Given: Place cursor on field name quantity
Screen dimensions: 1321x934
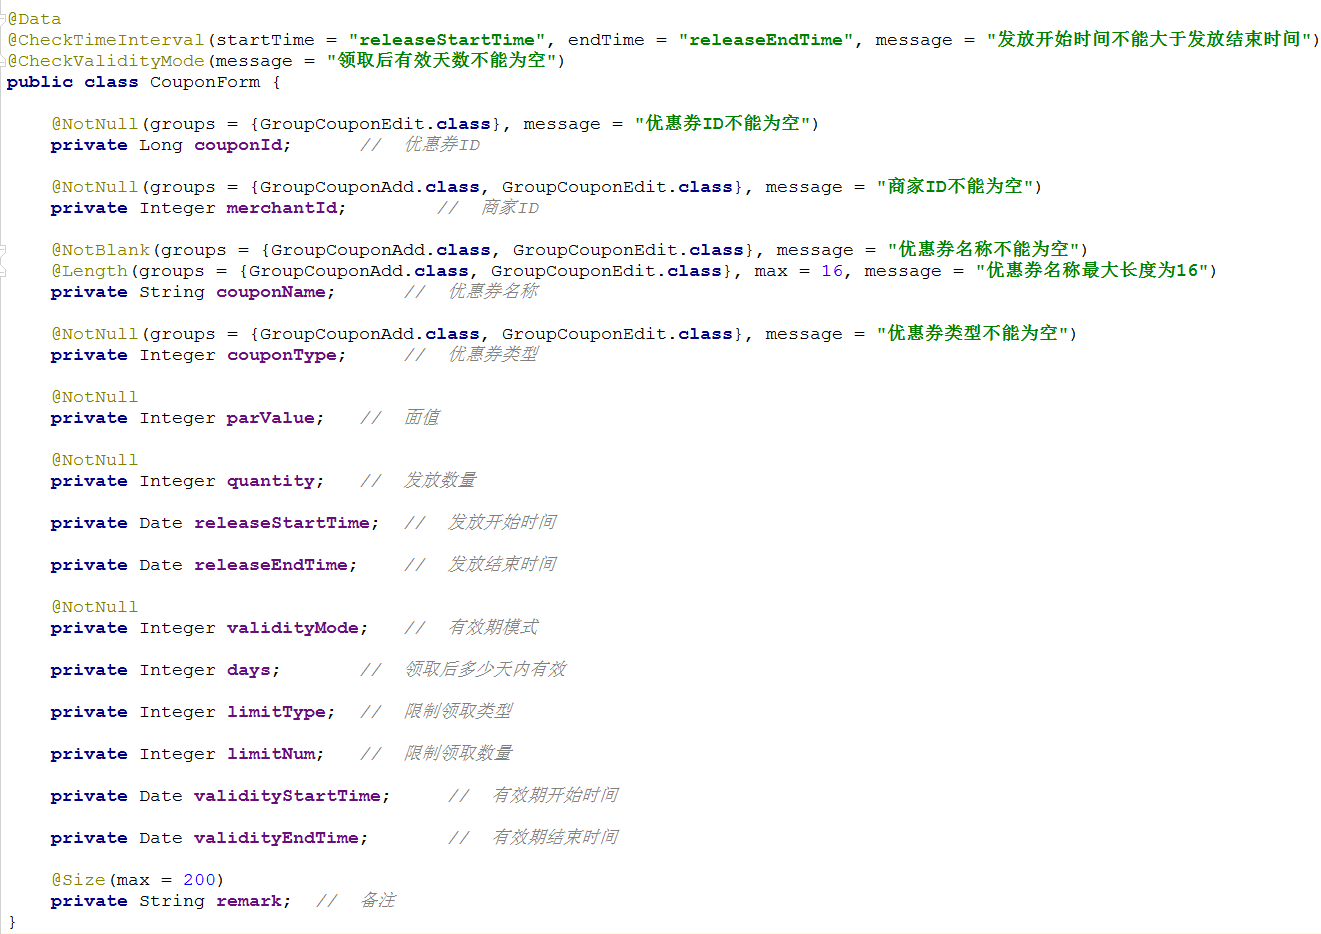Looking at the screenshot, I should 271,481.
